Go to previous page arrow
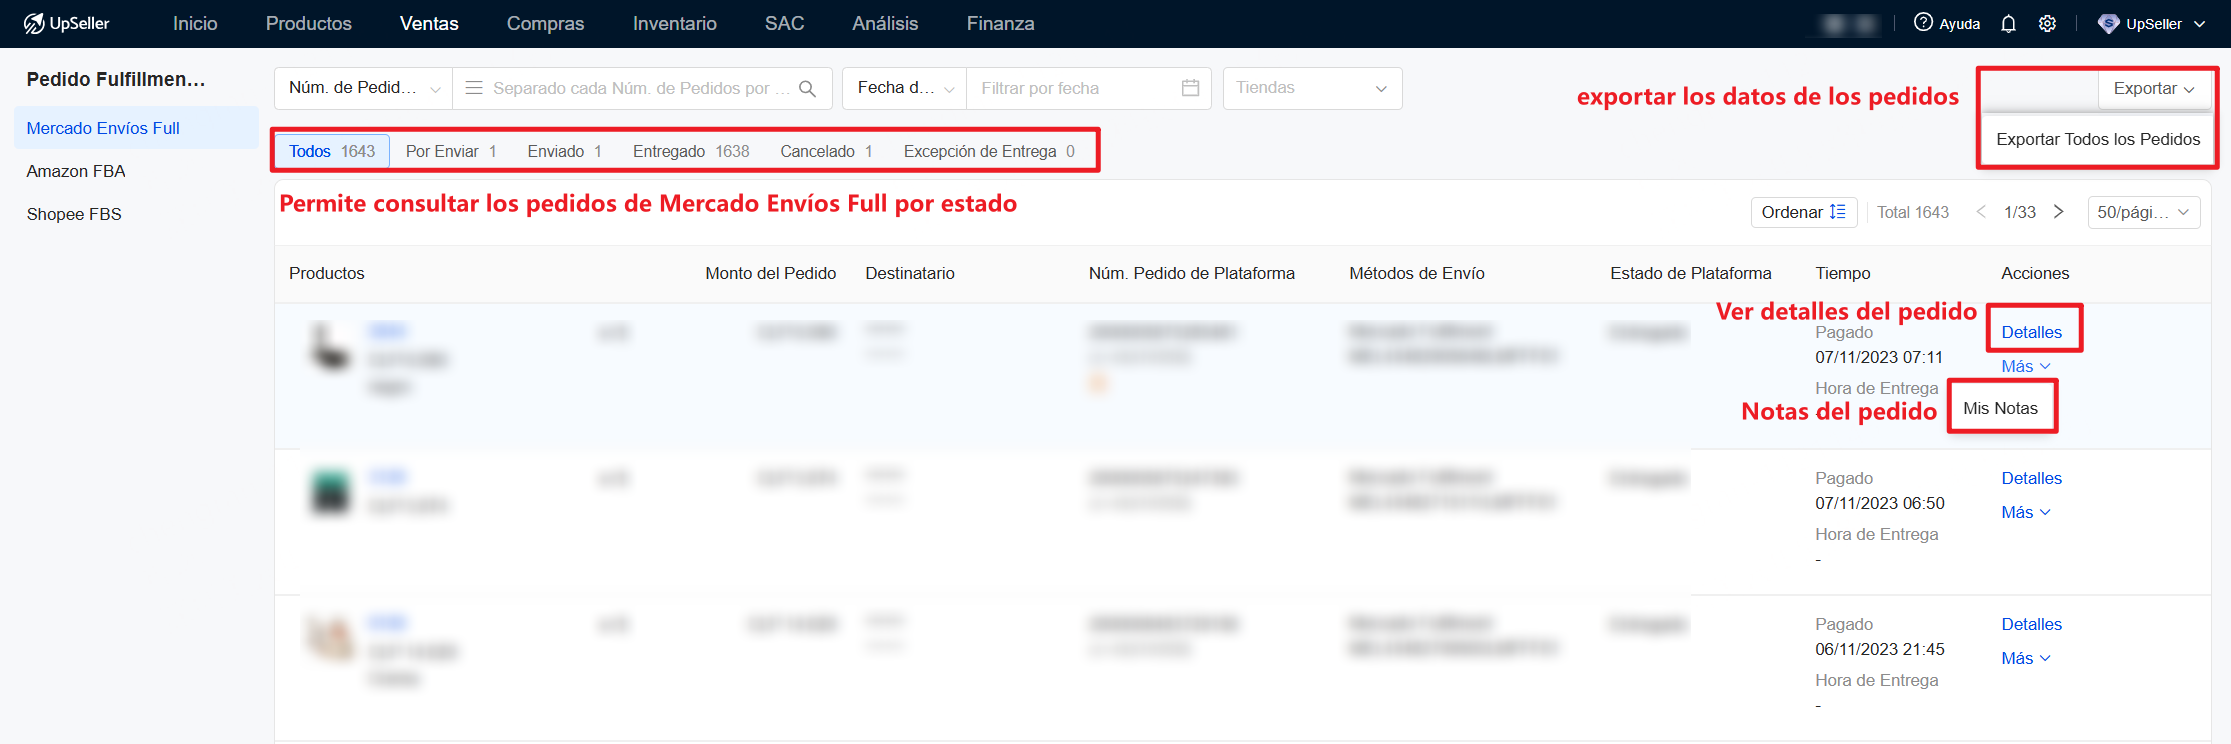This screenshot has width=2231, height=744. click(x=1980, y=212)
